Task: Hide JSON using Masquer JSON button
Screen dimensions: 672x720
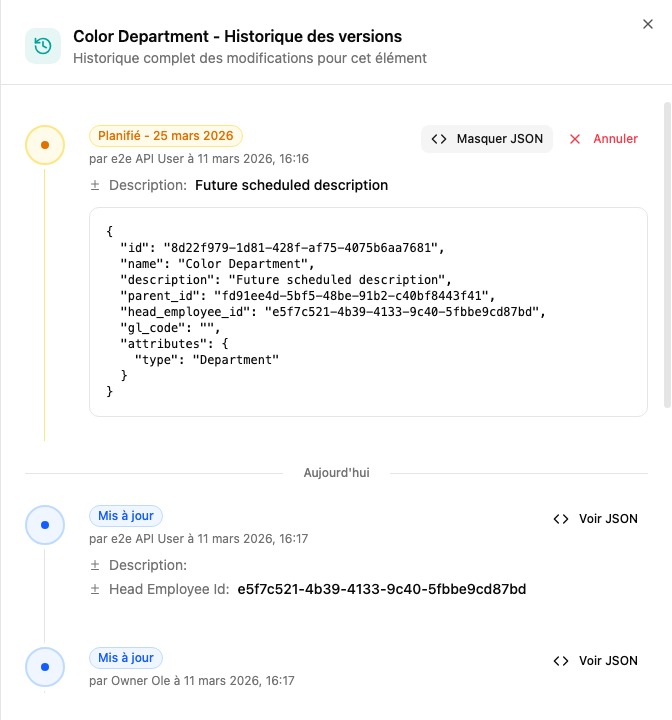Action: [x=487, y=139]
